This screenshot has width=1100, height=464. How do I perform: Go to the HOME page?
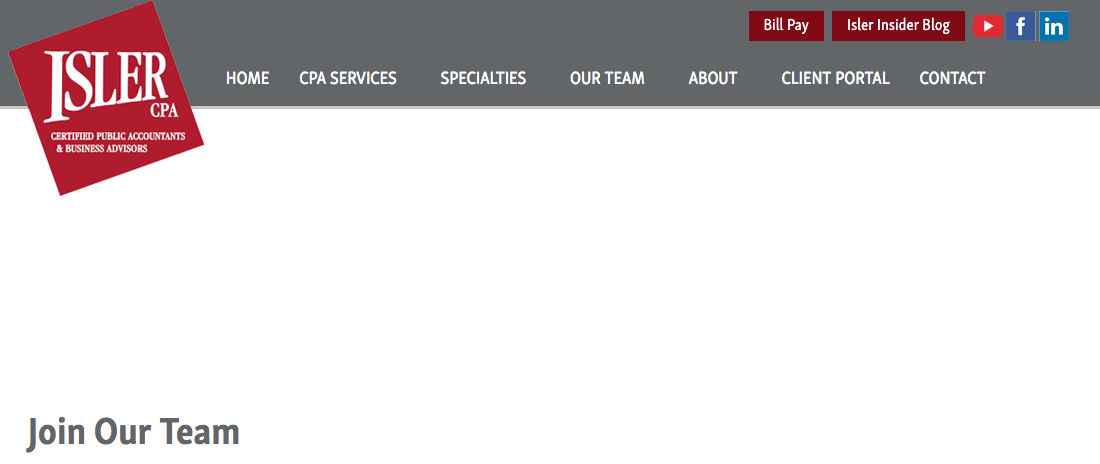tap(247, 78)
